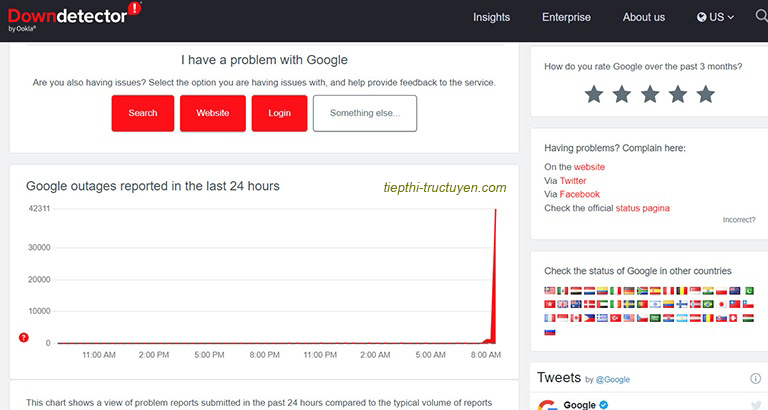Open the @Google link in Tweets
The width and height of the screenshot is (768, 410).
(x=613, y=380)
